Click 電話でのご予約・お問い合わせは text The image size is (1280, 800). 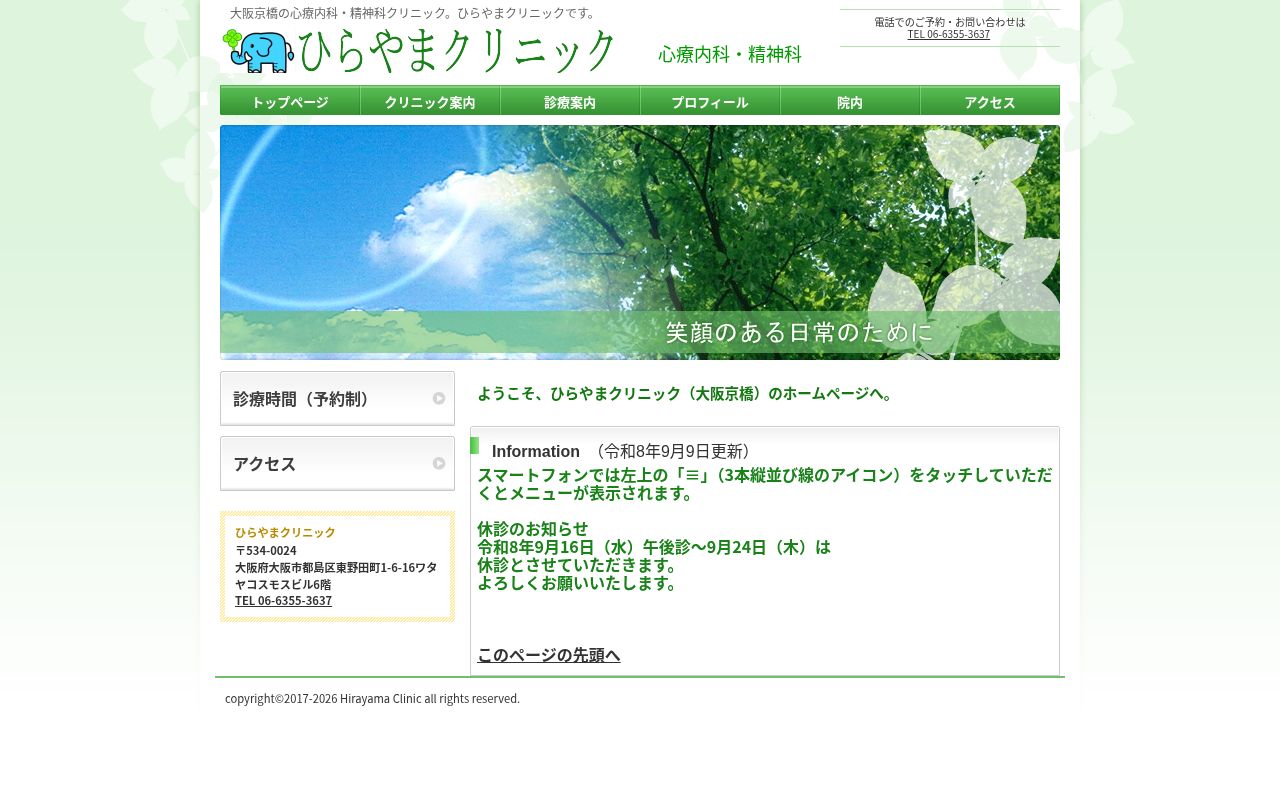pos(949,22)
